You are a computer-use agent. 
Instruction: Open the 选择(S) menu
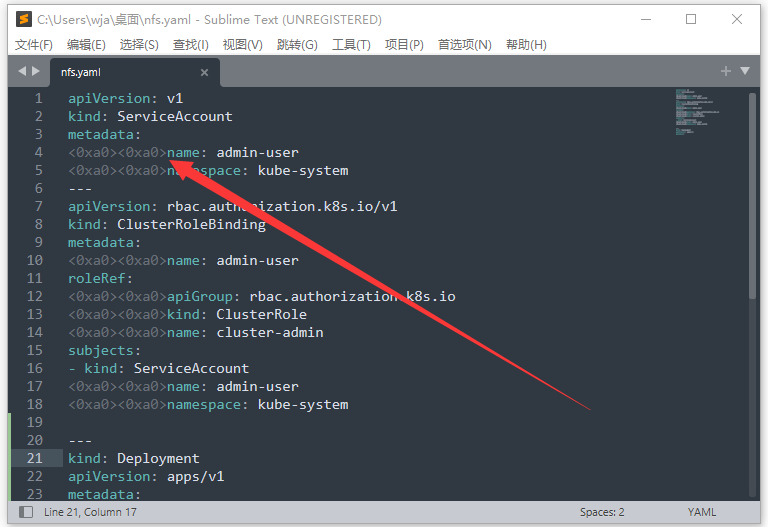pyautogui.click(x=139, y=45)
